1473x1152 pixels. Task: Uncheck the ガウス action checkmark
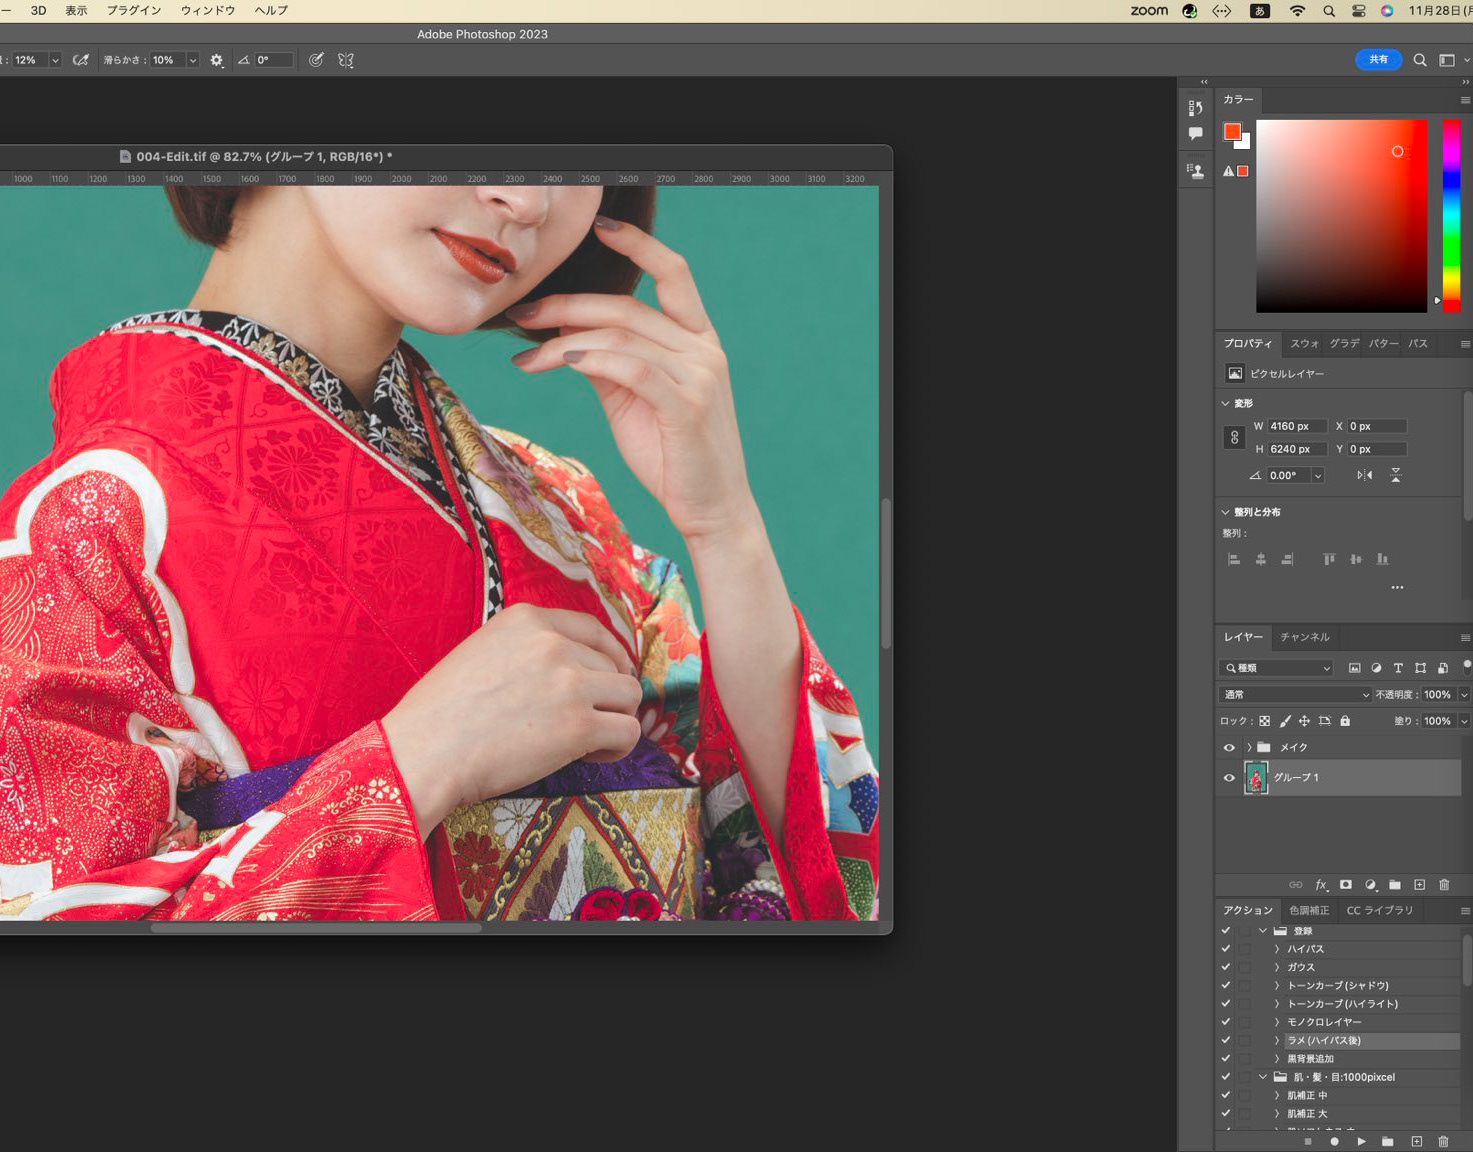coord(1226,967)
